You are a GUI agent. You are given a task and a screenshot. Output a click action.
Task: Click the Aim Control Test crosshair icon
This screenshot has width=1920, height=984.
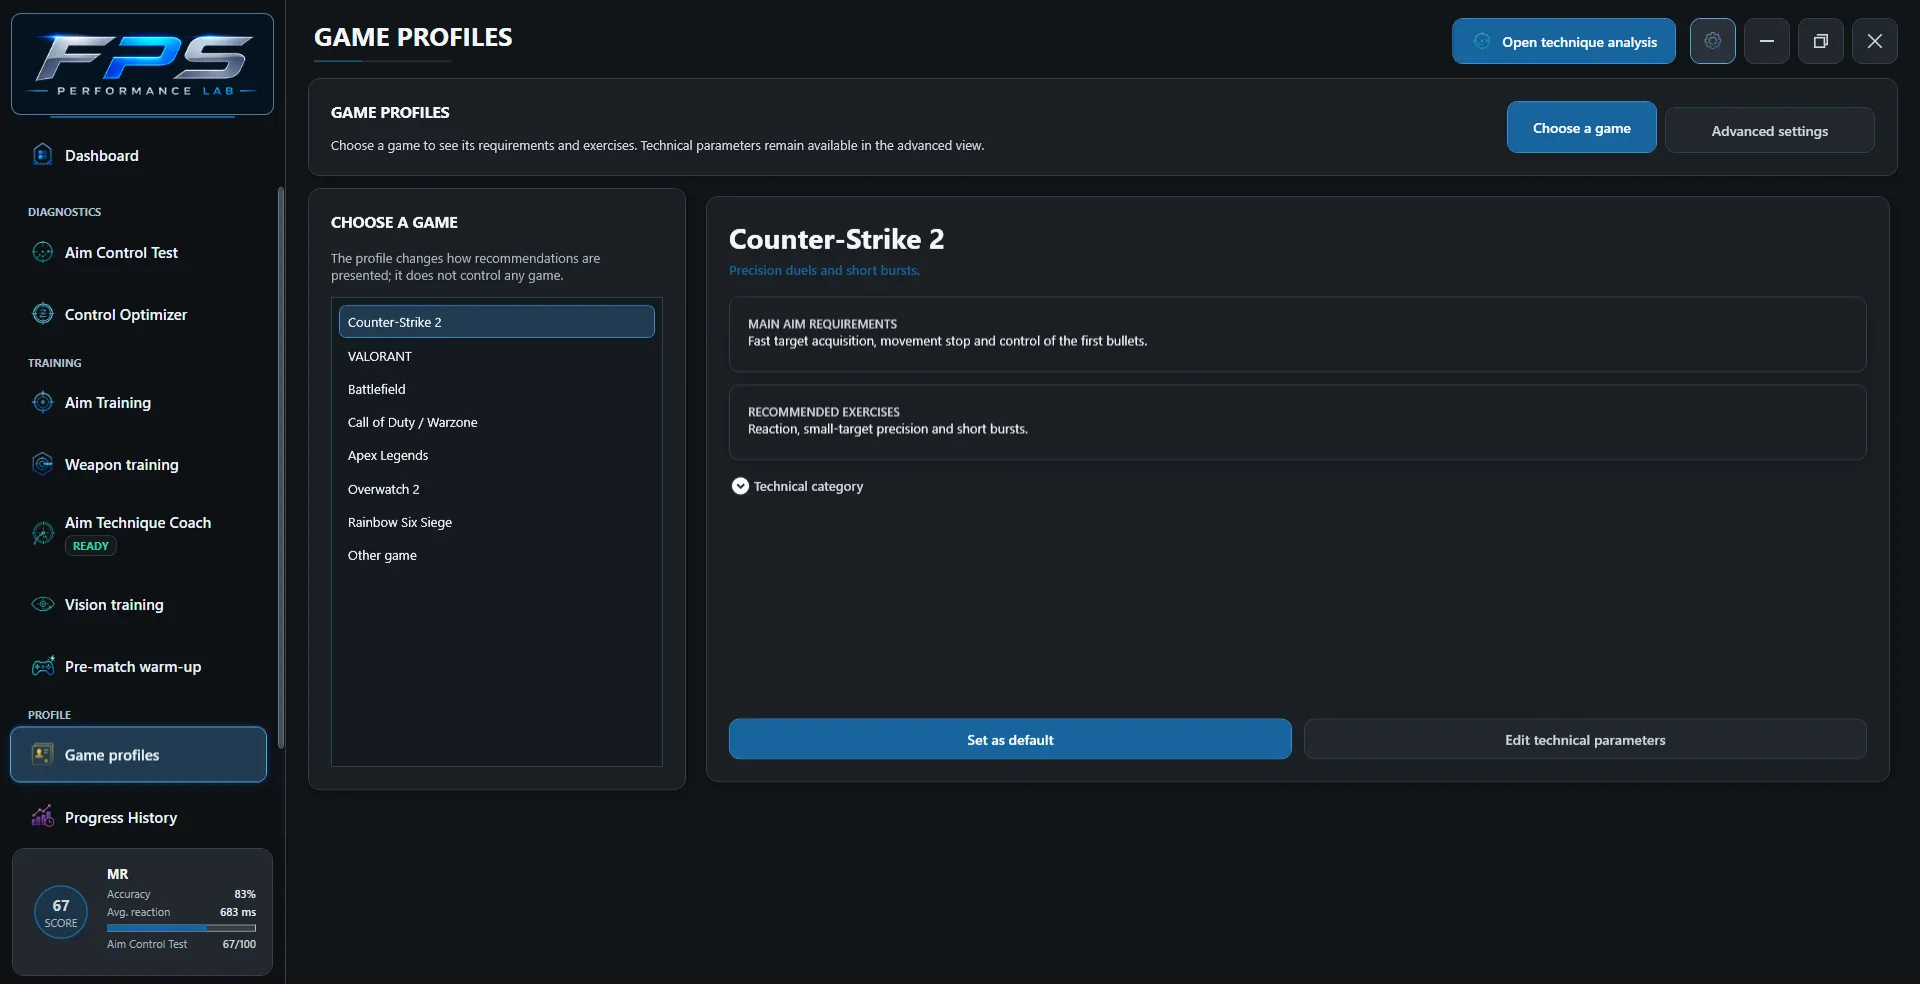42,252
